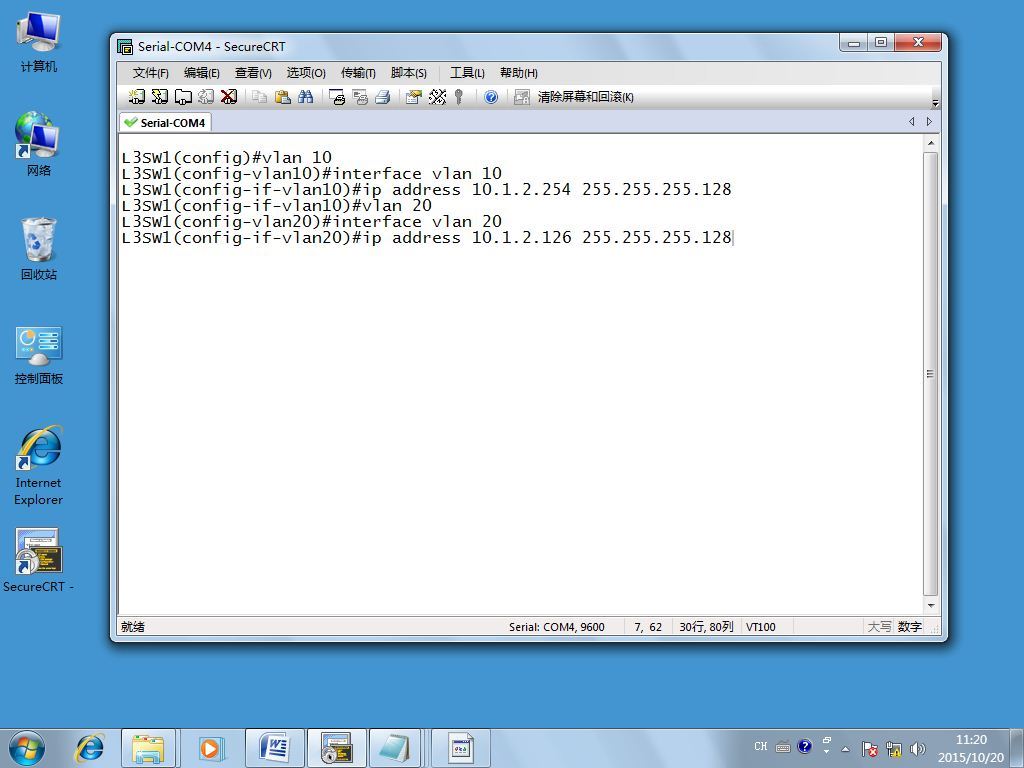Click the 'L3SW1(config)#vlan 10' line
Screen dimensions: 1024x768
(227, 157)
